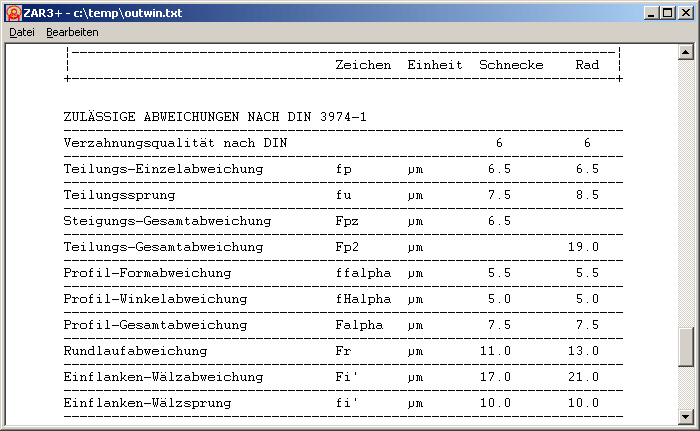Click the Schnecke column header text
Viewport: 700px width, 431px height.
click(x=511, y=65)
